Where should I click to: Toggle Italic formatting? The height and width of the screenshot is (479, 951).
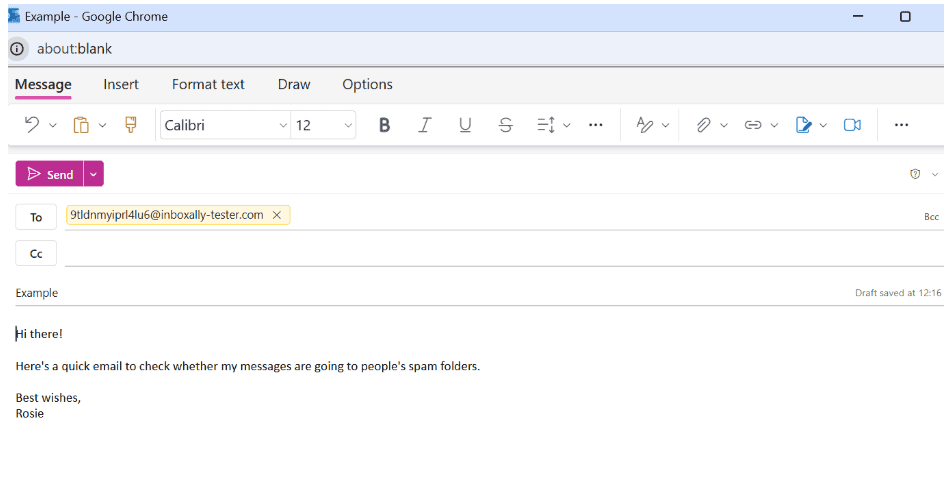coord(425,125)
